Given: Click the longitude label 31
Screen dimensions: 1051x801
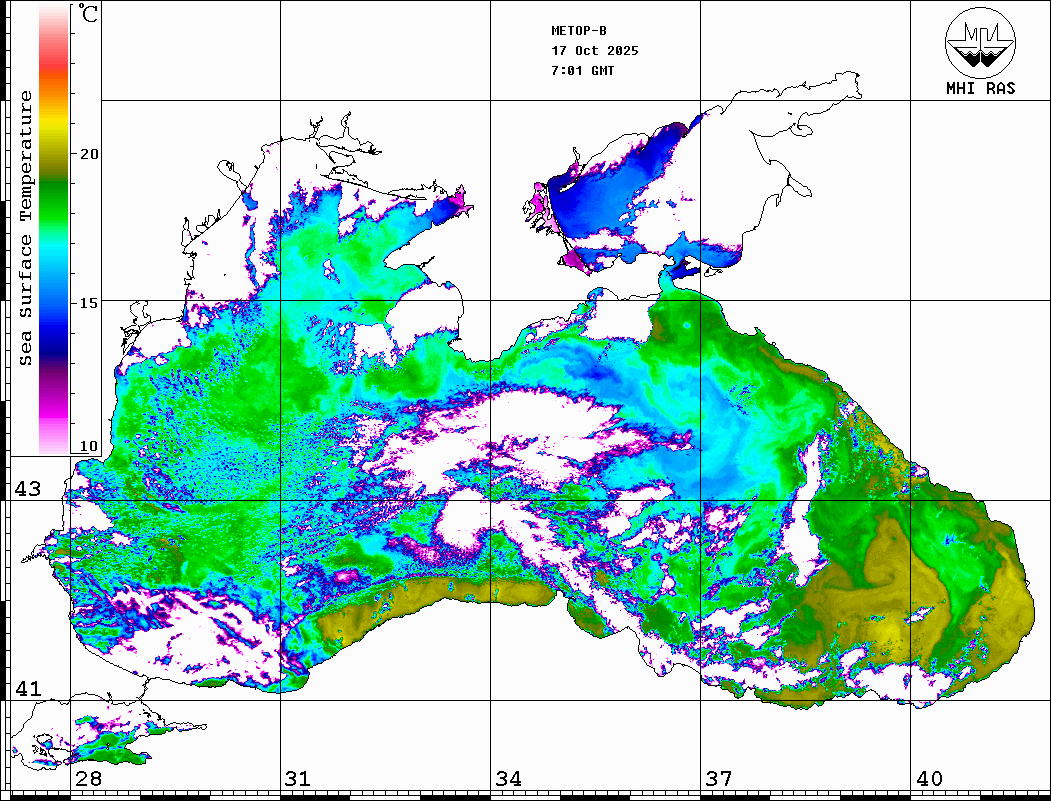Looking at the screenshot, I should 297,779.
